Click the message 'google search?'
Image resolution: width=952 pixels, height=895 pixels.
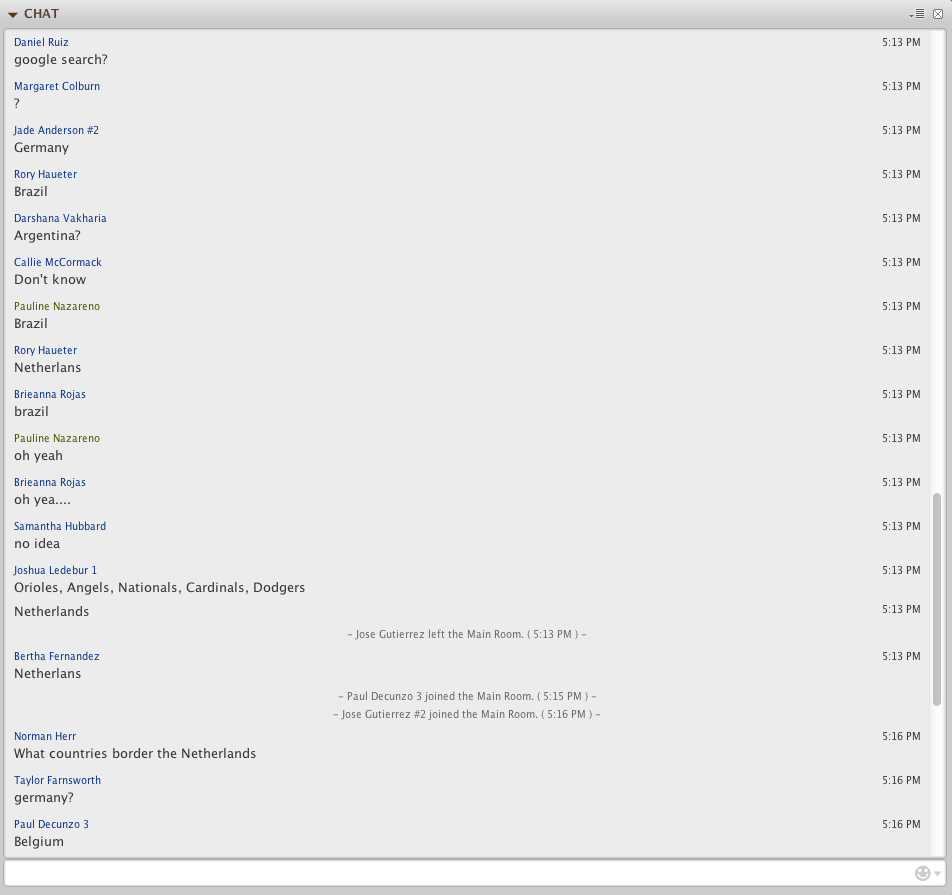pyautogui.click(x=61, y=60)
